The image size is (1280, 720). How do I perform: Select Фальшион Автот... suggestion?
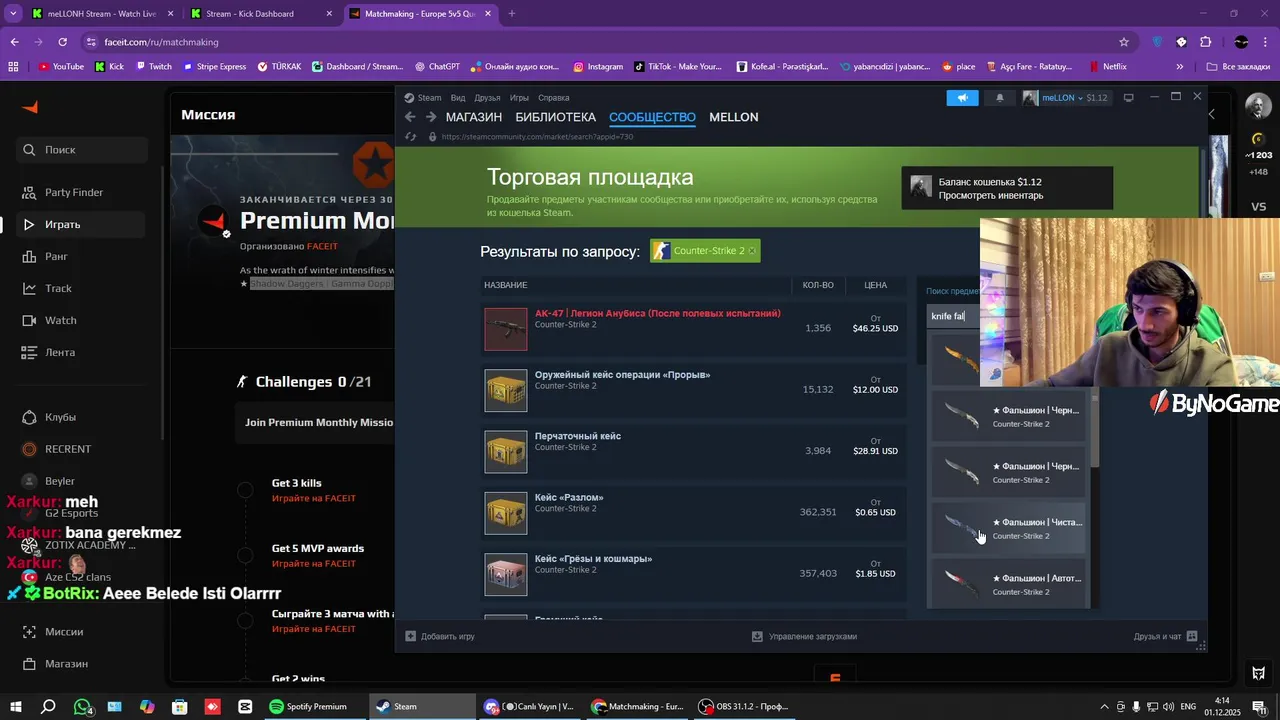(x=1008, y=584)
